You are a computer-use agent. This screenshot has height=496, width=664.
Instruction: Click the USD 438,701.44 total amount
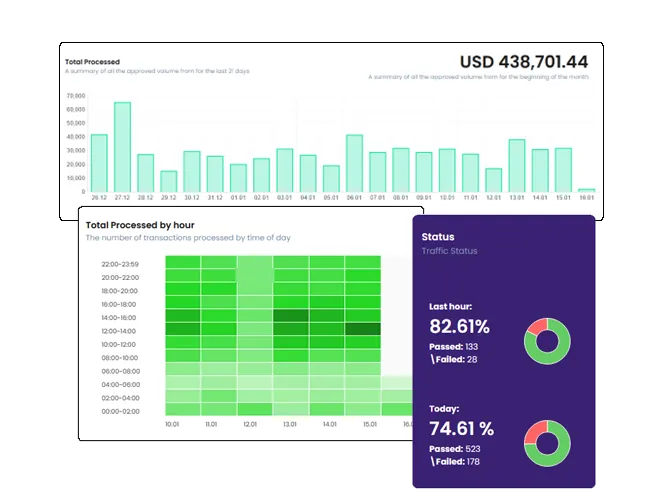(x=524, y=62)
